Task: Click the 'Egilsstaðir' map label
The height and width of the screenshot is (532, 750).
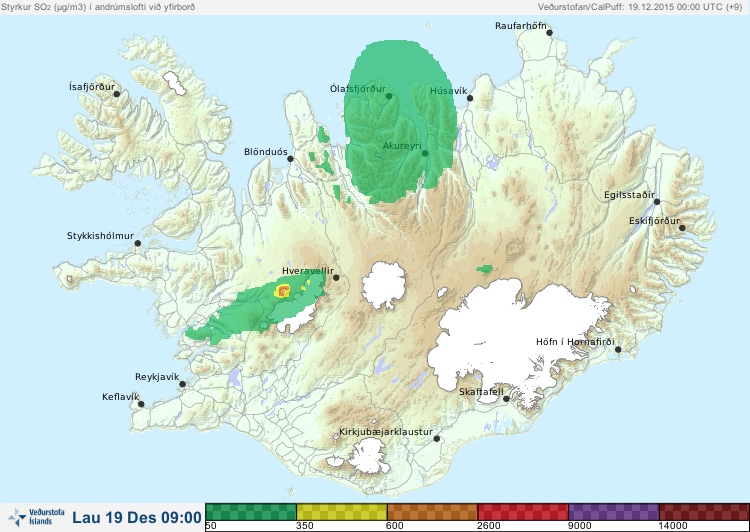Action: coord(629,195)
